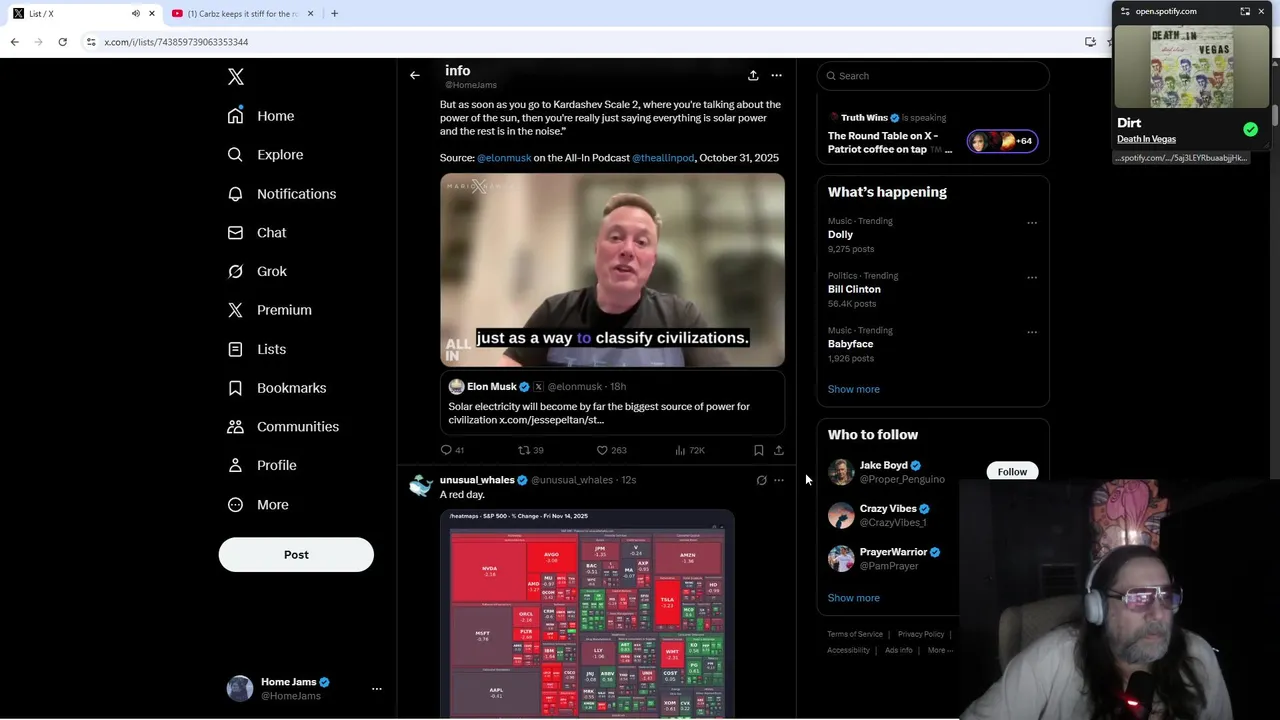Open Bill Clinton trend options
The height and width of the screenshot is (720, 1280).
pyautogui.click(x=1032, y=277)
